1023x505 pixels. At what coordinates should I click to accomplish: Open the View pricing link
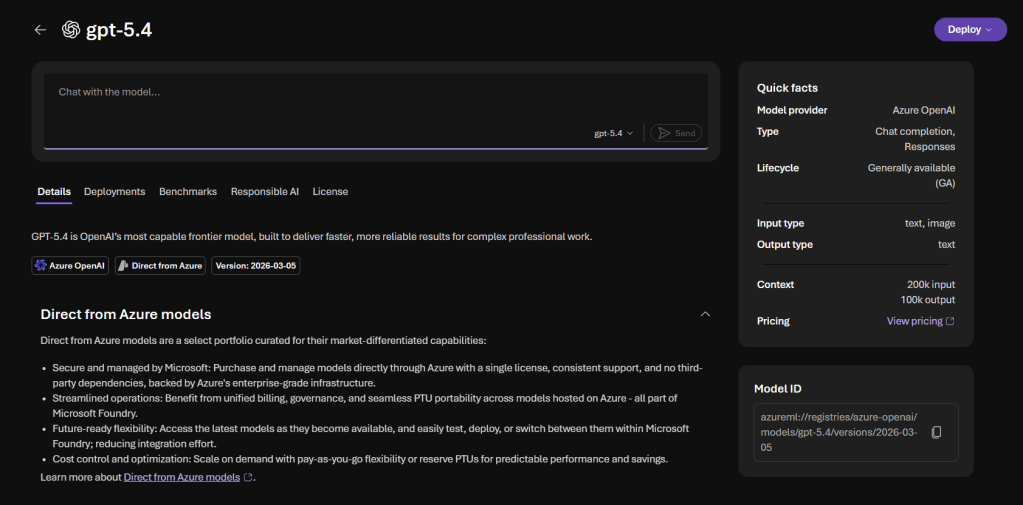pos(914,321)
